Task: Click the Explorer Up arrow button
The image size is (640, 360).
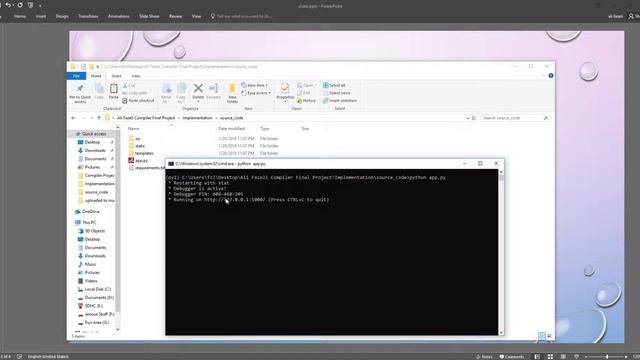Action: tap(99, 118)
